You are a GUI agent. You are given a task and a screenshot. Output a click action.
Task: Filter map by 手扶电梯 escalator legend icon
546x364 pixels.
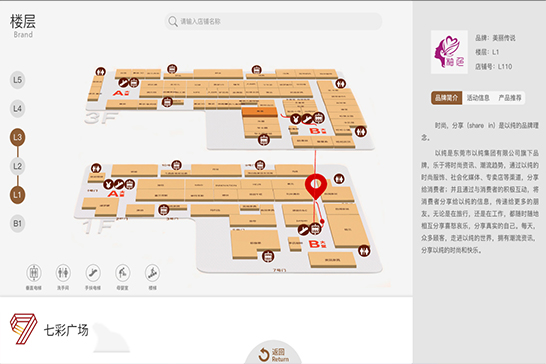click(93, 273)
